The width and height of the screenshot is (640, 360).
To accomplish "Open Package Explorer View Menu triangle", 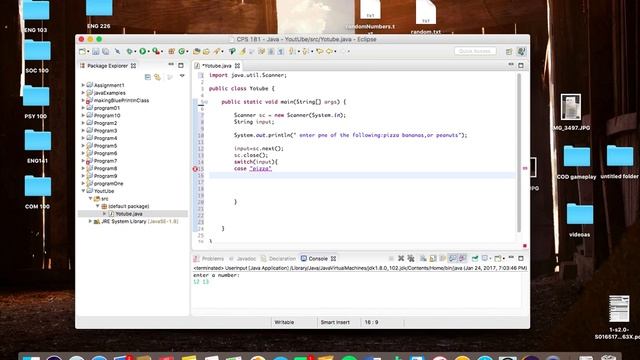I will pyautogui.click(x=182, y=76).
